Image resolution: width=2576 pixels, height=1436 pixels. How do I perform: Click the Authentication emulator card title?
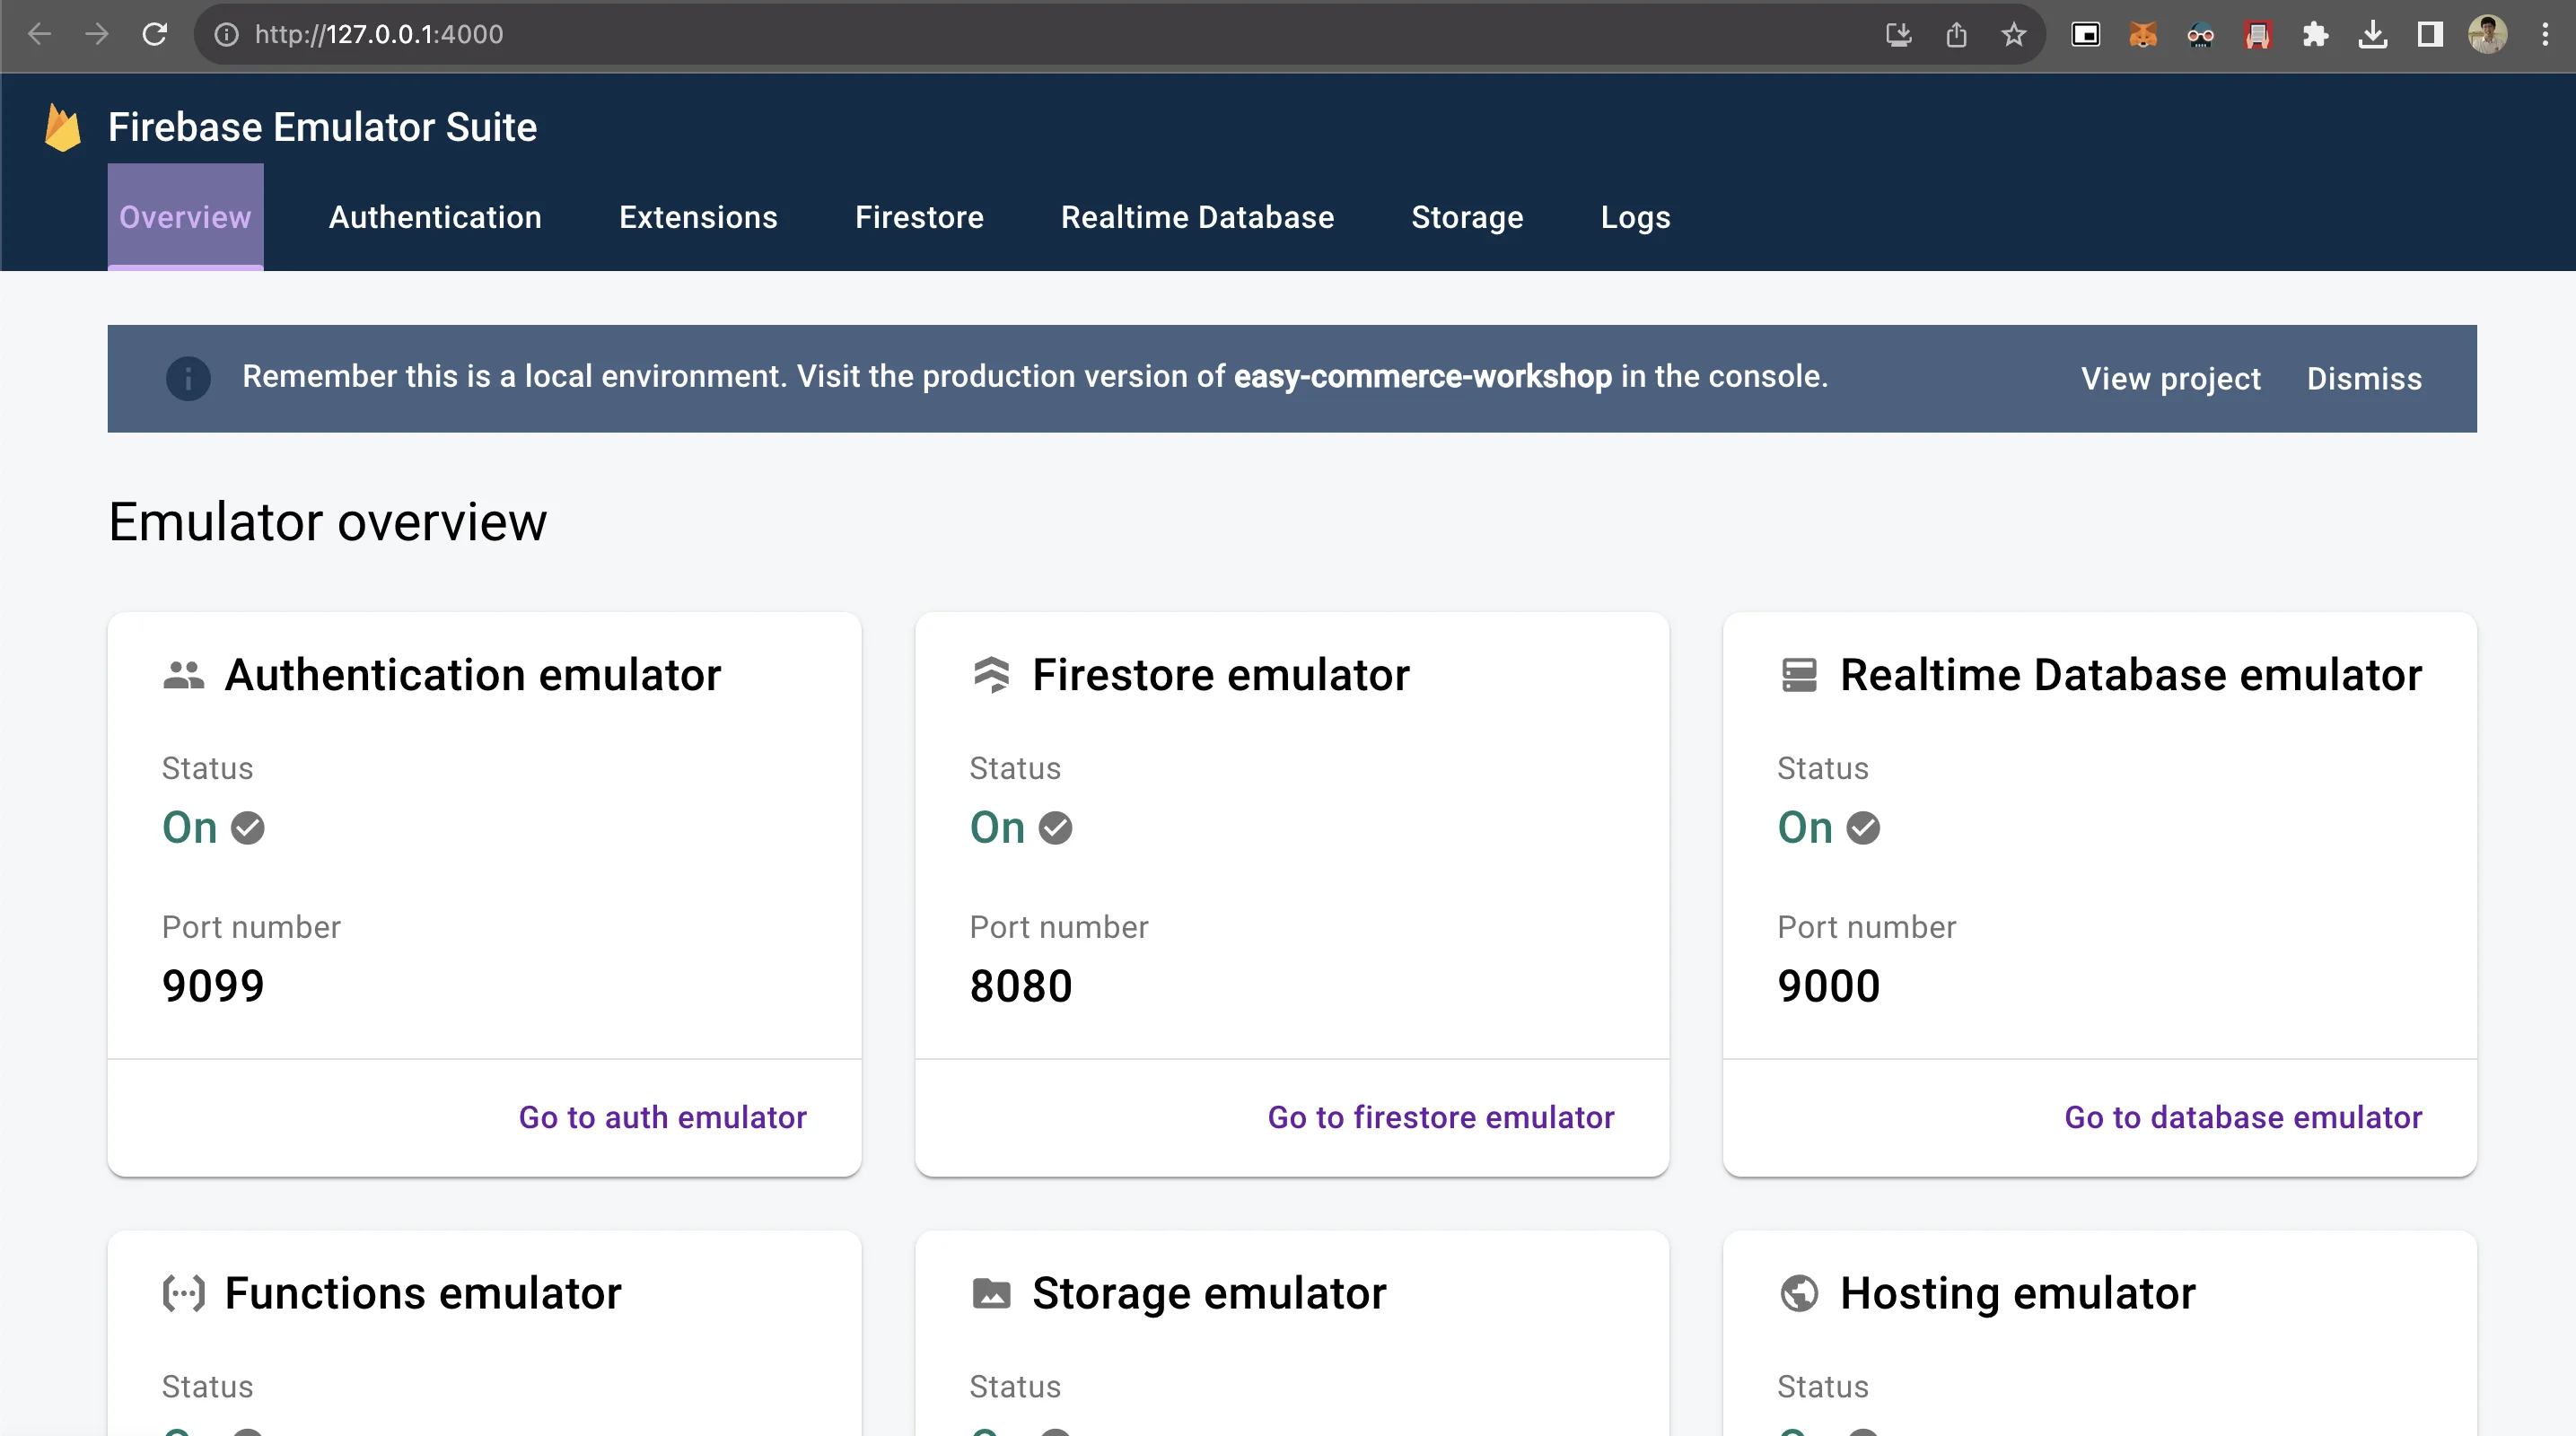(x=473, y=675)
